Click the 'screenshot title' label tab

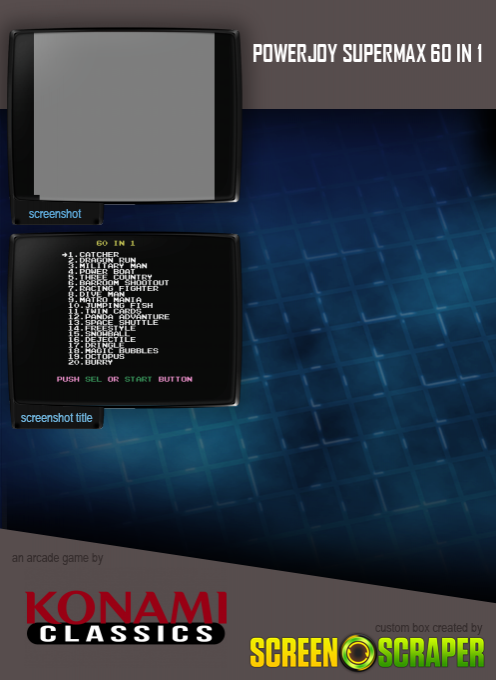tap(57, 418)
